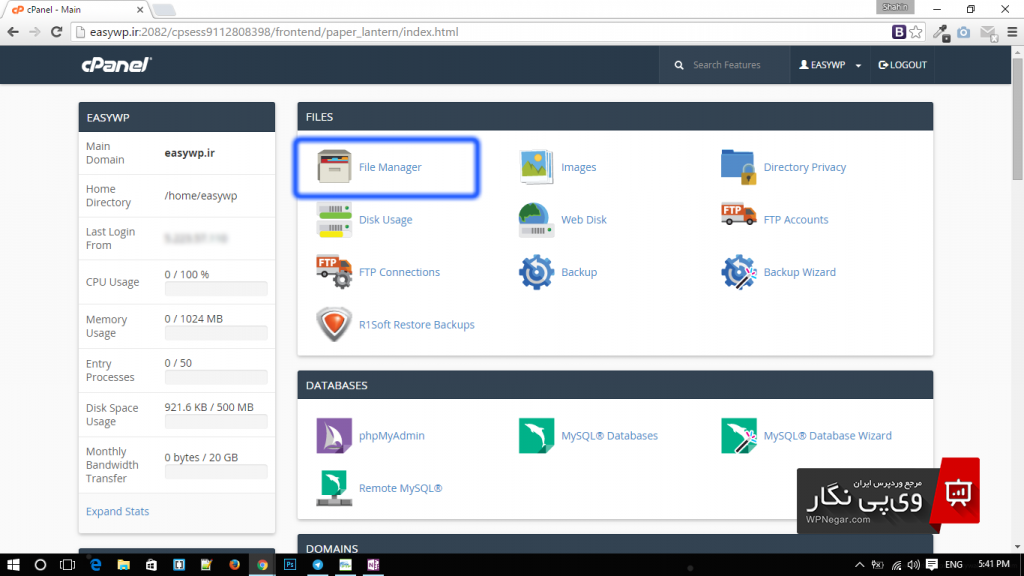Open the Chrome taskbar icon
The width and height of the screenshot is (1024, 576).
263,565
